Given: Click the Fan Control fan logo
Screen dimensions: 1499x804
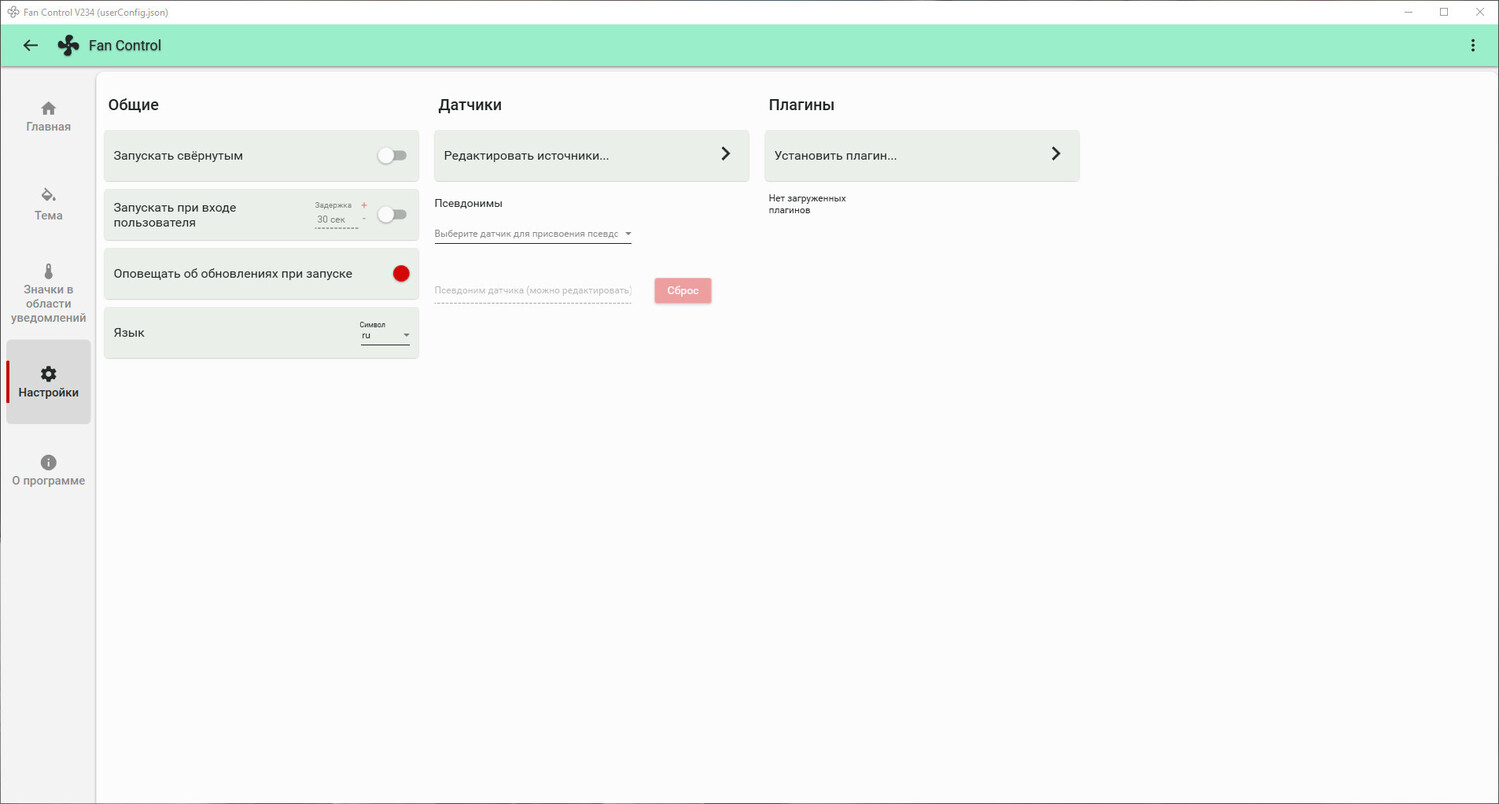Looking at the screenshot, I should pyautogui.click(x=68, y=46).
